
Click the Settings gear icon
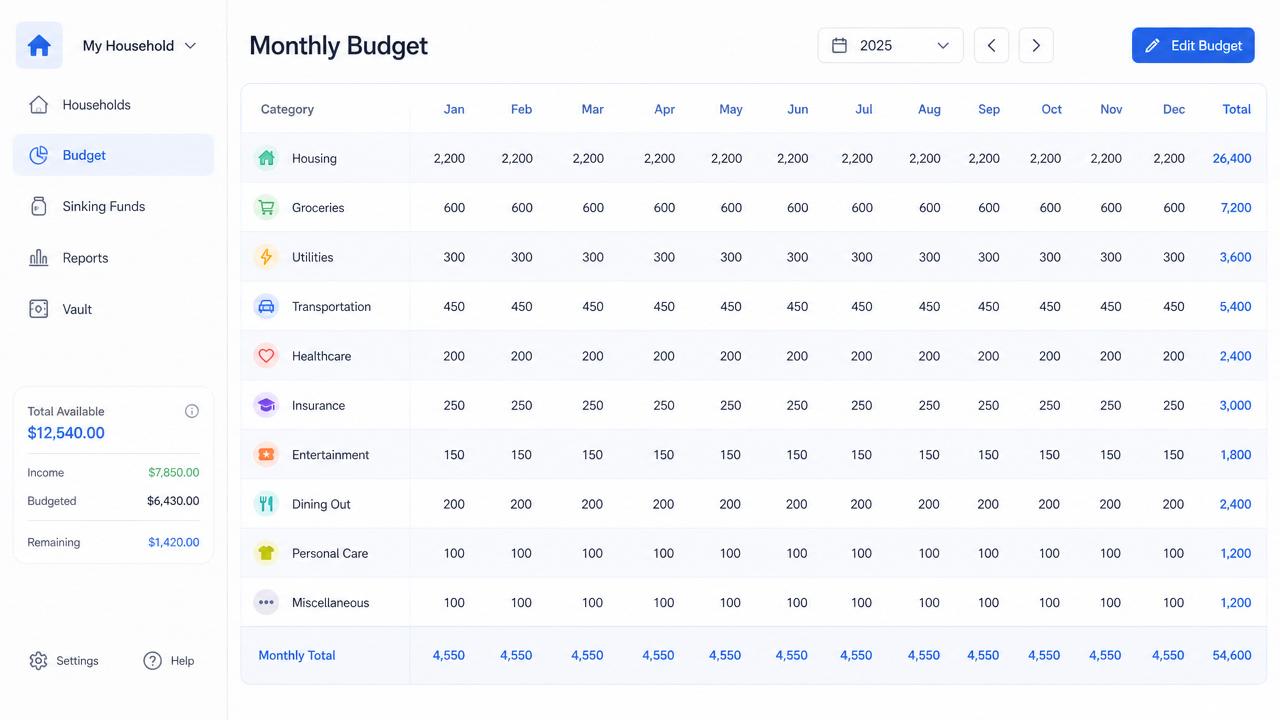click(38, 661)
